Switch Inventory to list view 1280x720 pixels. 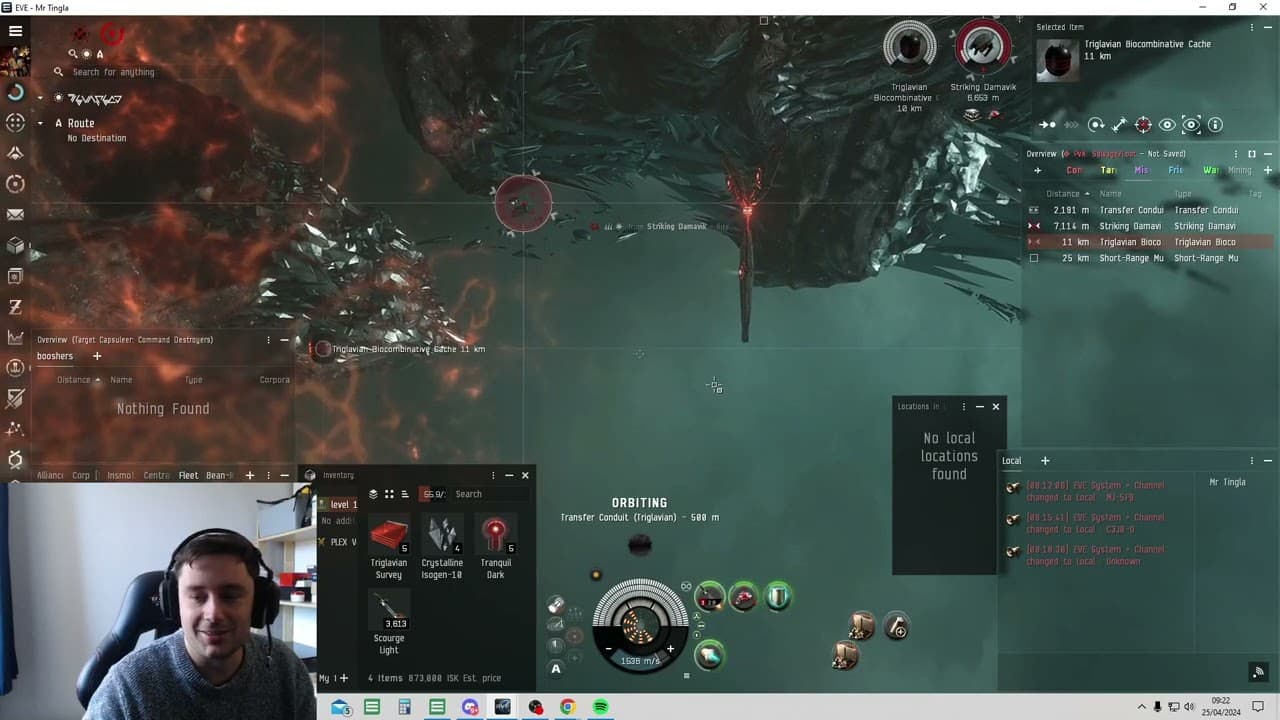click(404, 494)
